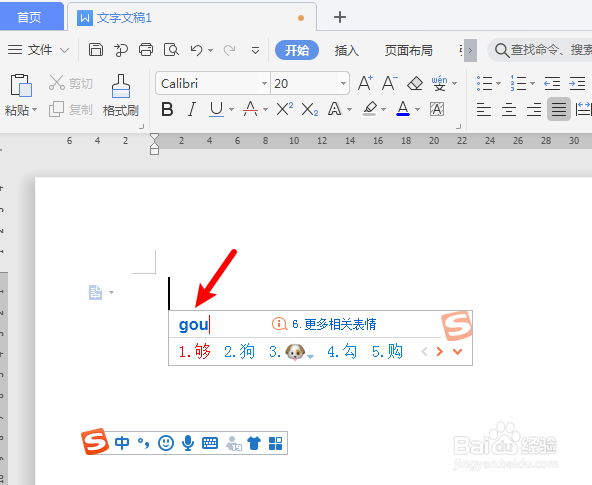Click the Clear Formatting eraser icon
The width and height of the screenshot is (592, 485).
coord(415,83)
